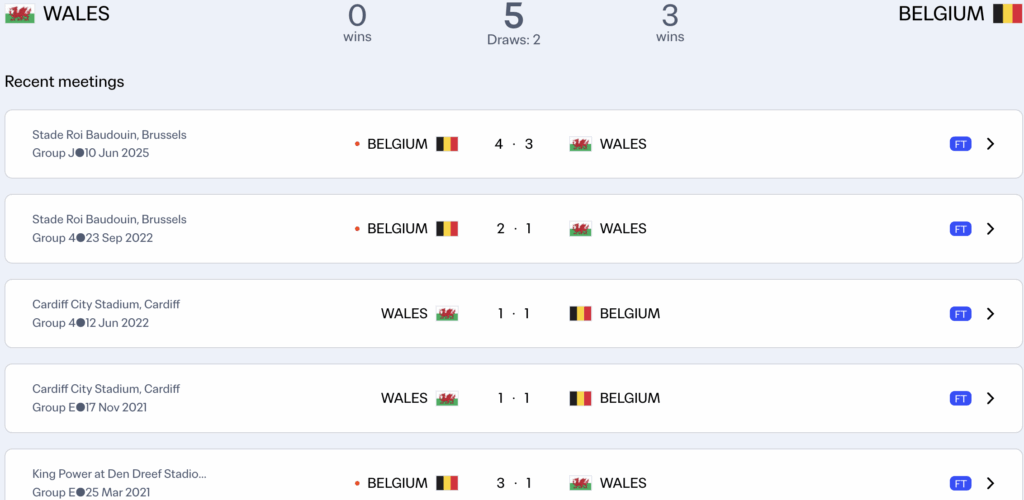Click Wales flag in 10 Jun 2025 match
Screen dimensions: 1024x500
(580, 144)
